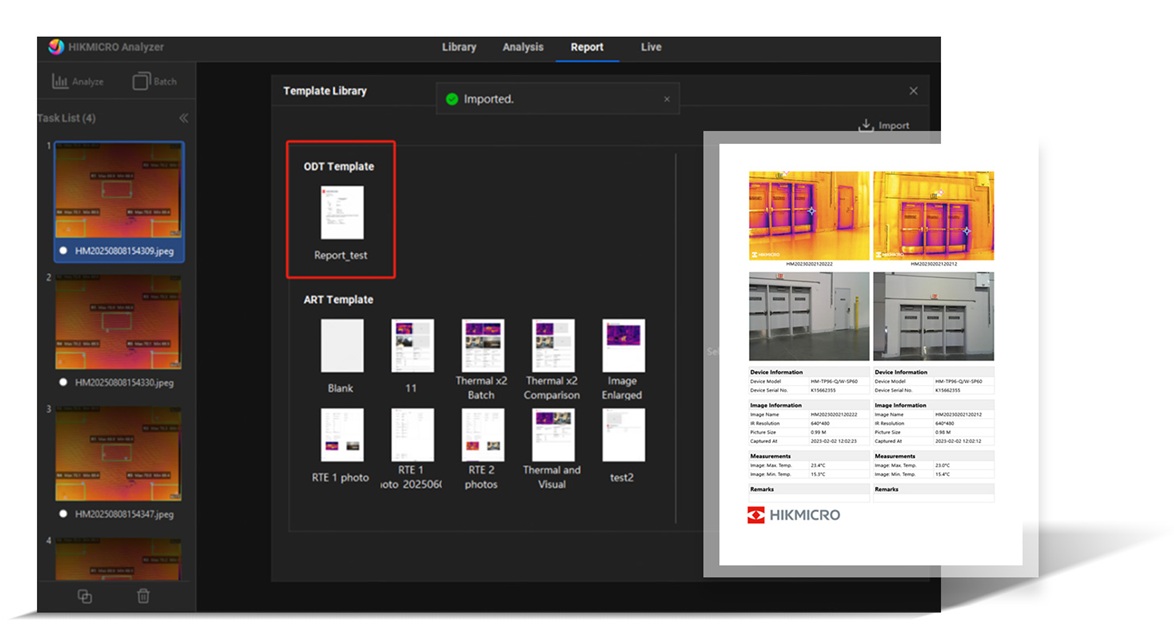Open the Report_test ODT template
Image resolution: width=1174 pixels, height=641 pixels.
tap(342, 210)
